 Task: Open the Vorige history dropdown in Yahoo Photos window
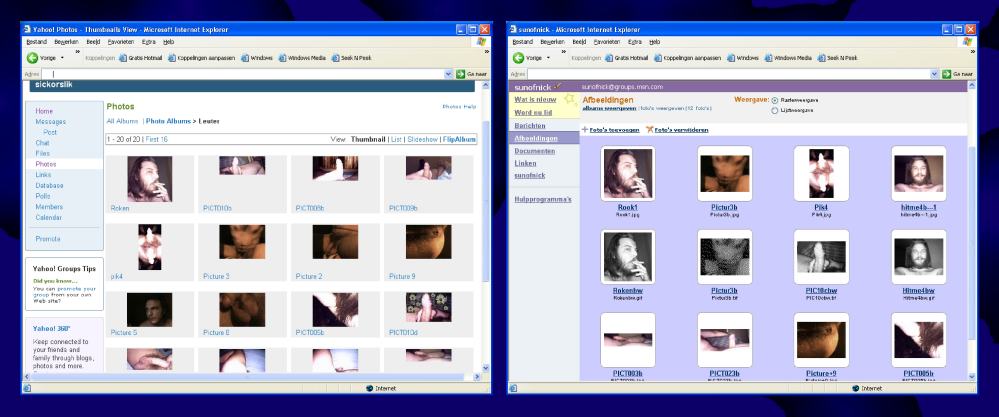coord(62,58)
